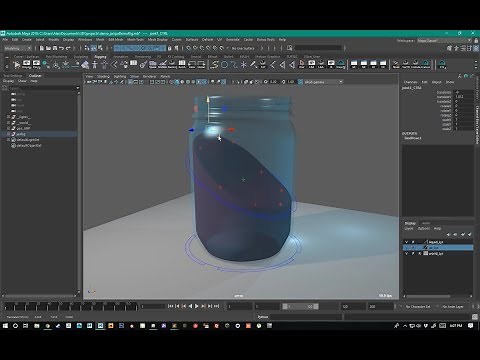
Task: Click the playback range slider bar
Action: coord(300,306)
